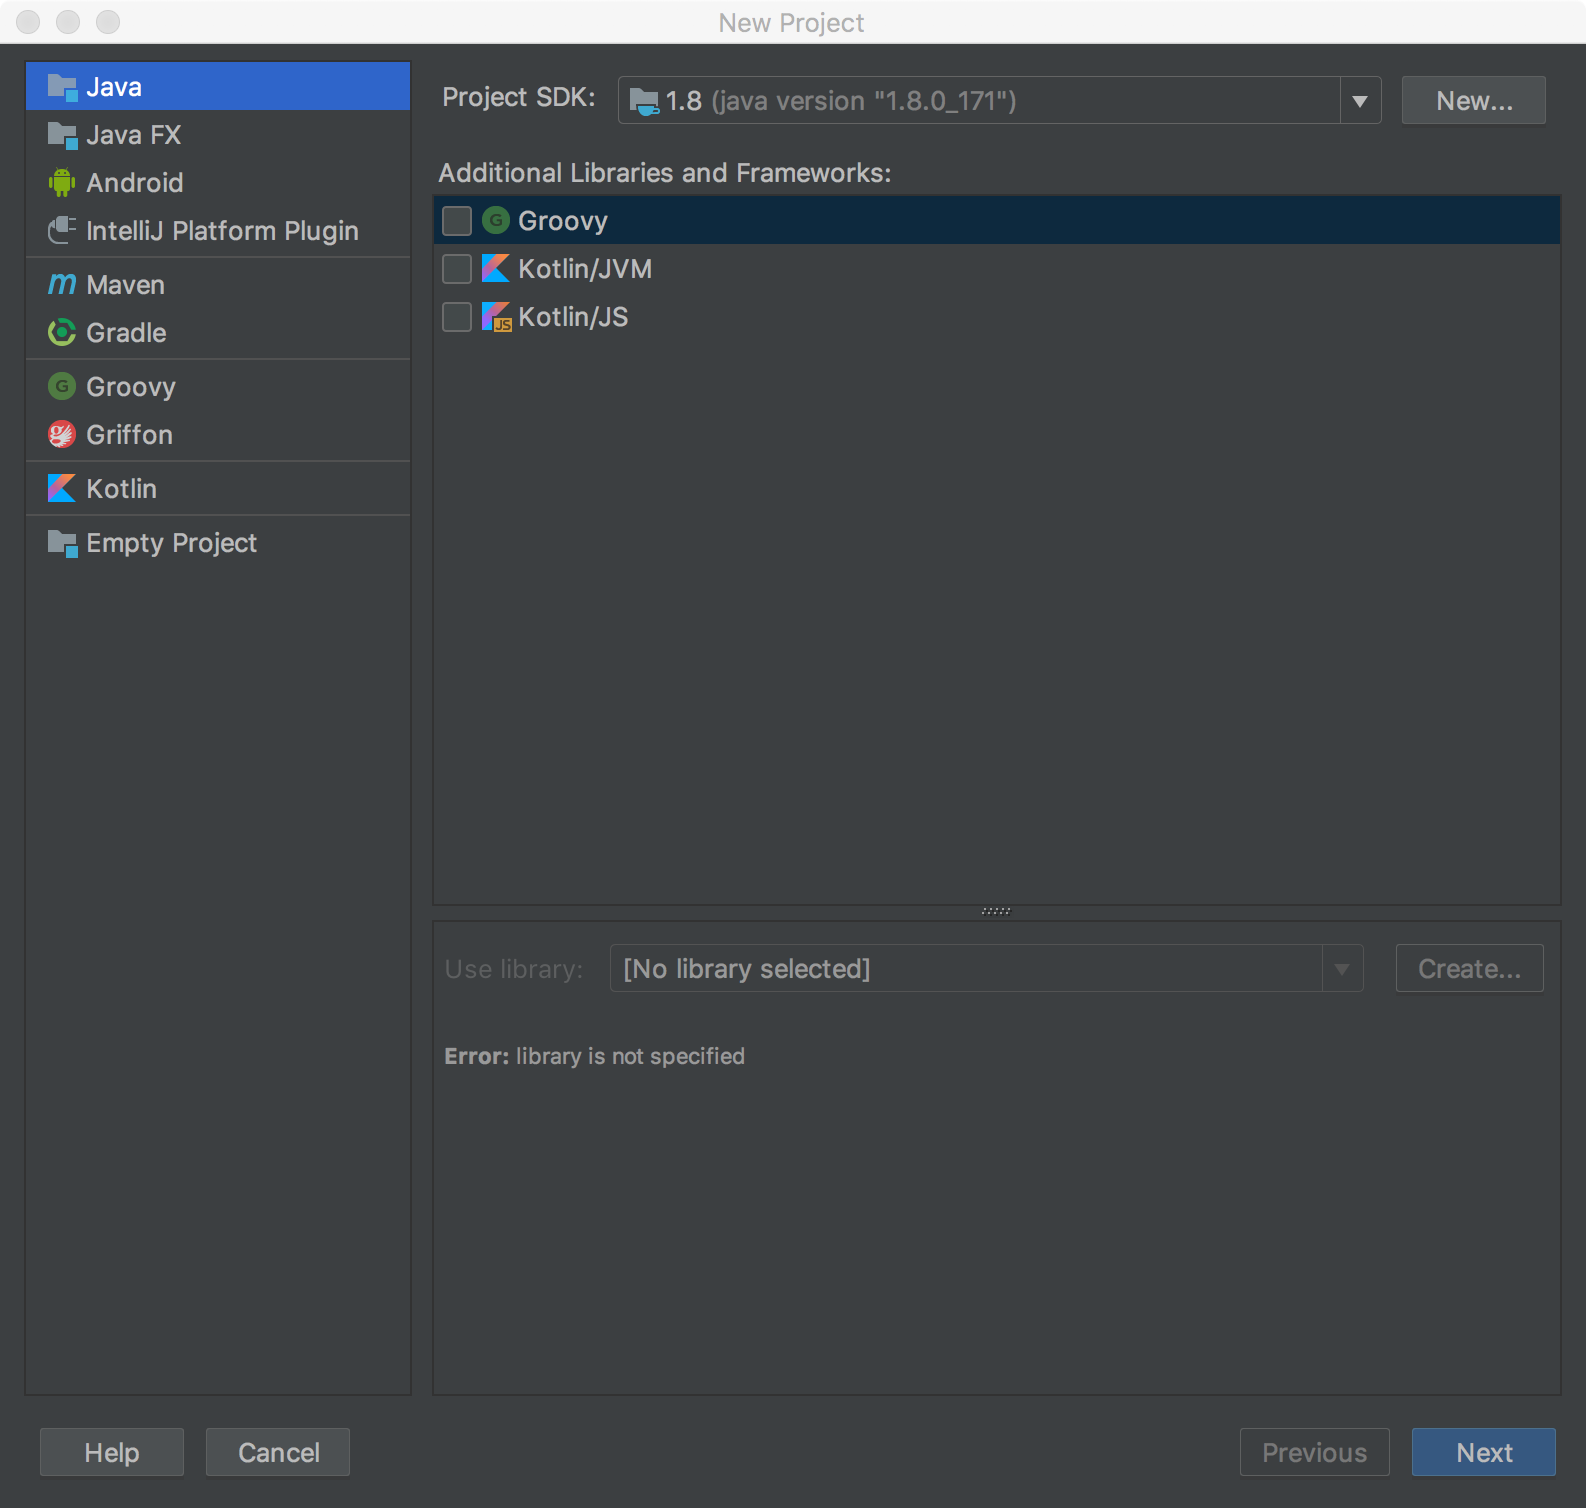Click the Project SDK 1.8 combo box
The height and width of the screenshot is (1508, 1586).
point(999,101)
